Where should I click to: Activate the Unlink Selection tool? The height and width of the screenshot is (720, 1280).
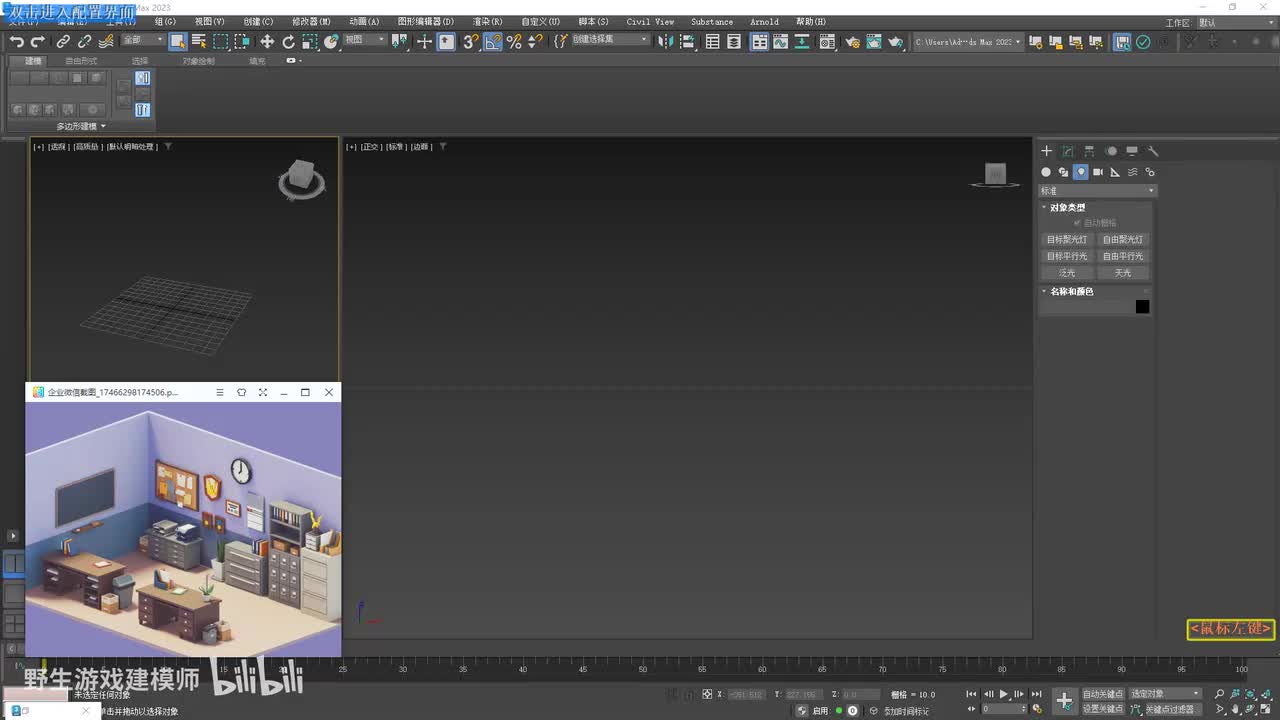click(84, 41)
